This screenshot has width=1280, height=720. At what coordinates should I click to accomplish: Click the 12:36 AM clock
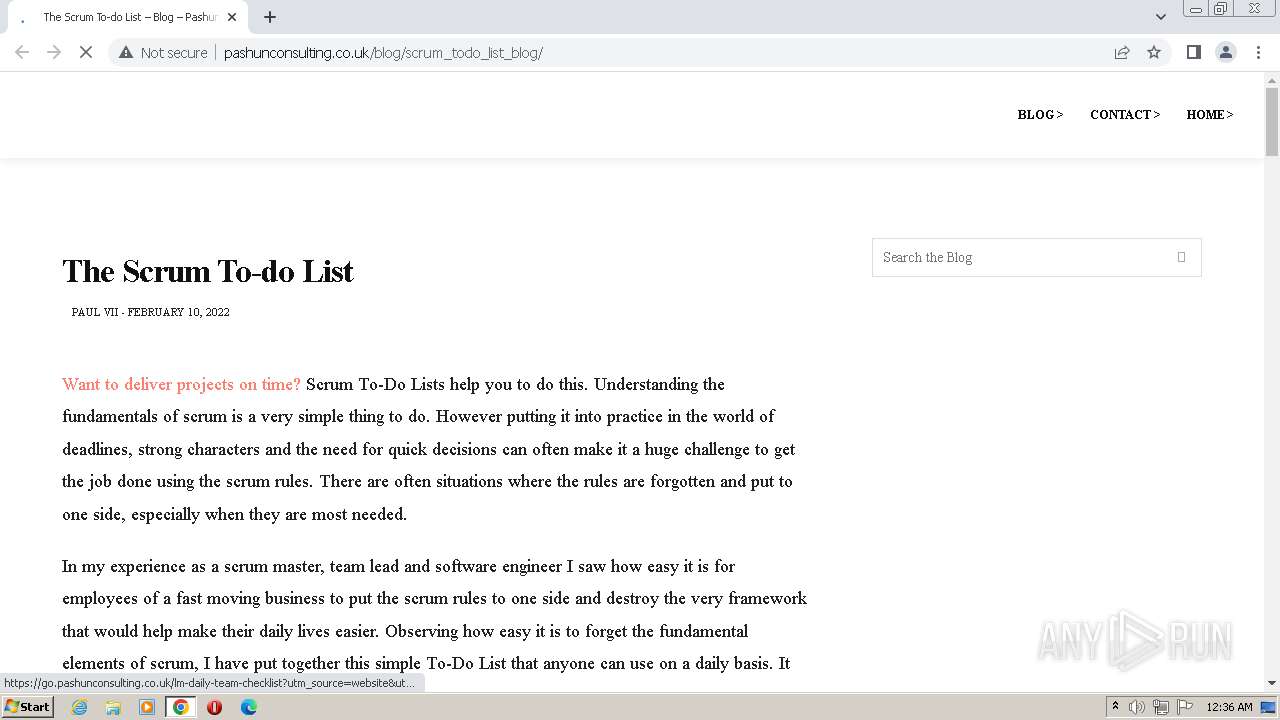pos(1229,707)
